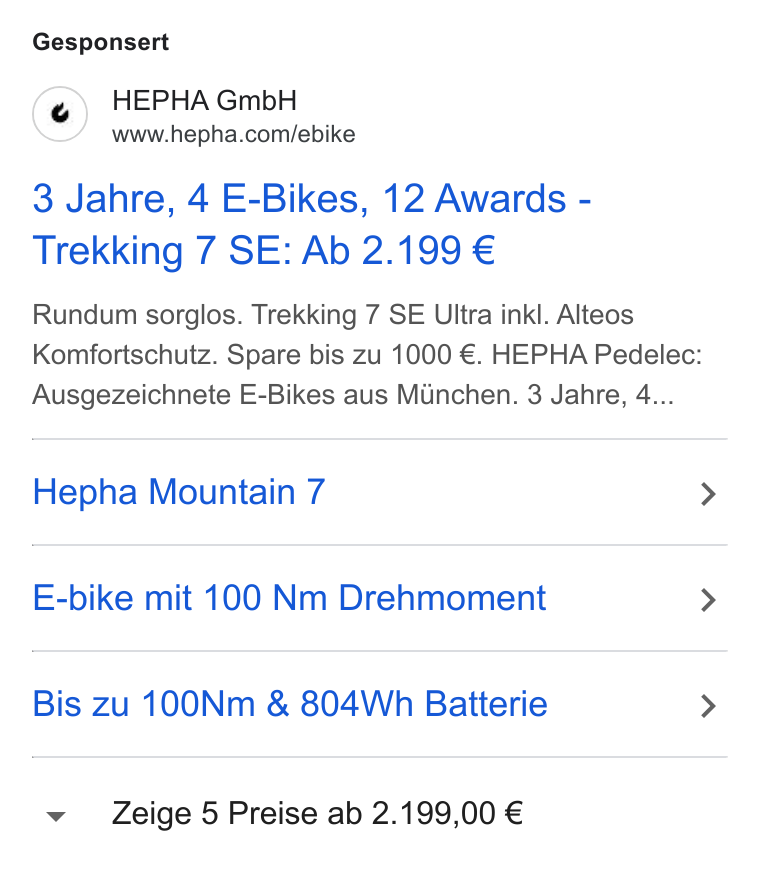
Task: Click the 'Komfortschutz' word in the ad description
Action: point(125,355)
